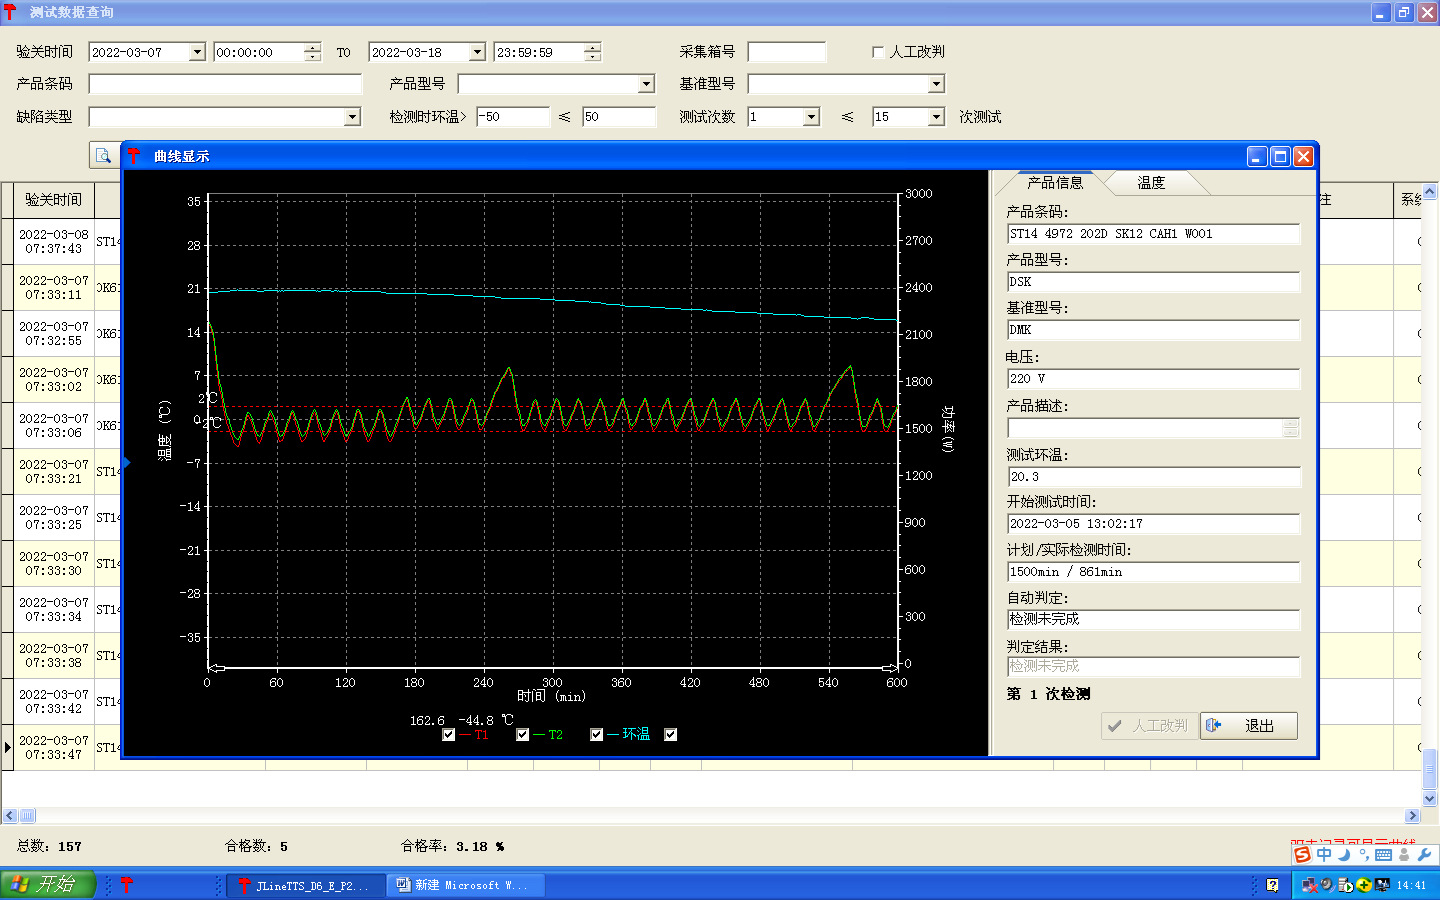Expand the 产品型号 dropdown
The height and width of the screenshot is (900, 1440).
pyautogui.click(x=646, y=85)
